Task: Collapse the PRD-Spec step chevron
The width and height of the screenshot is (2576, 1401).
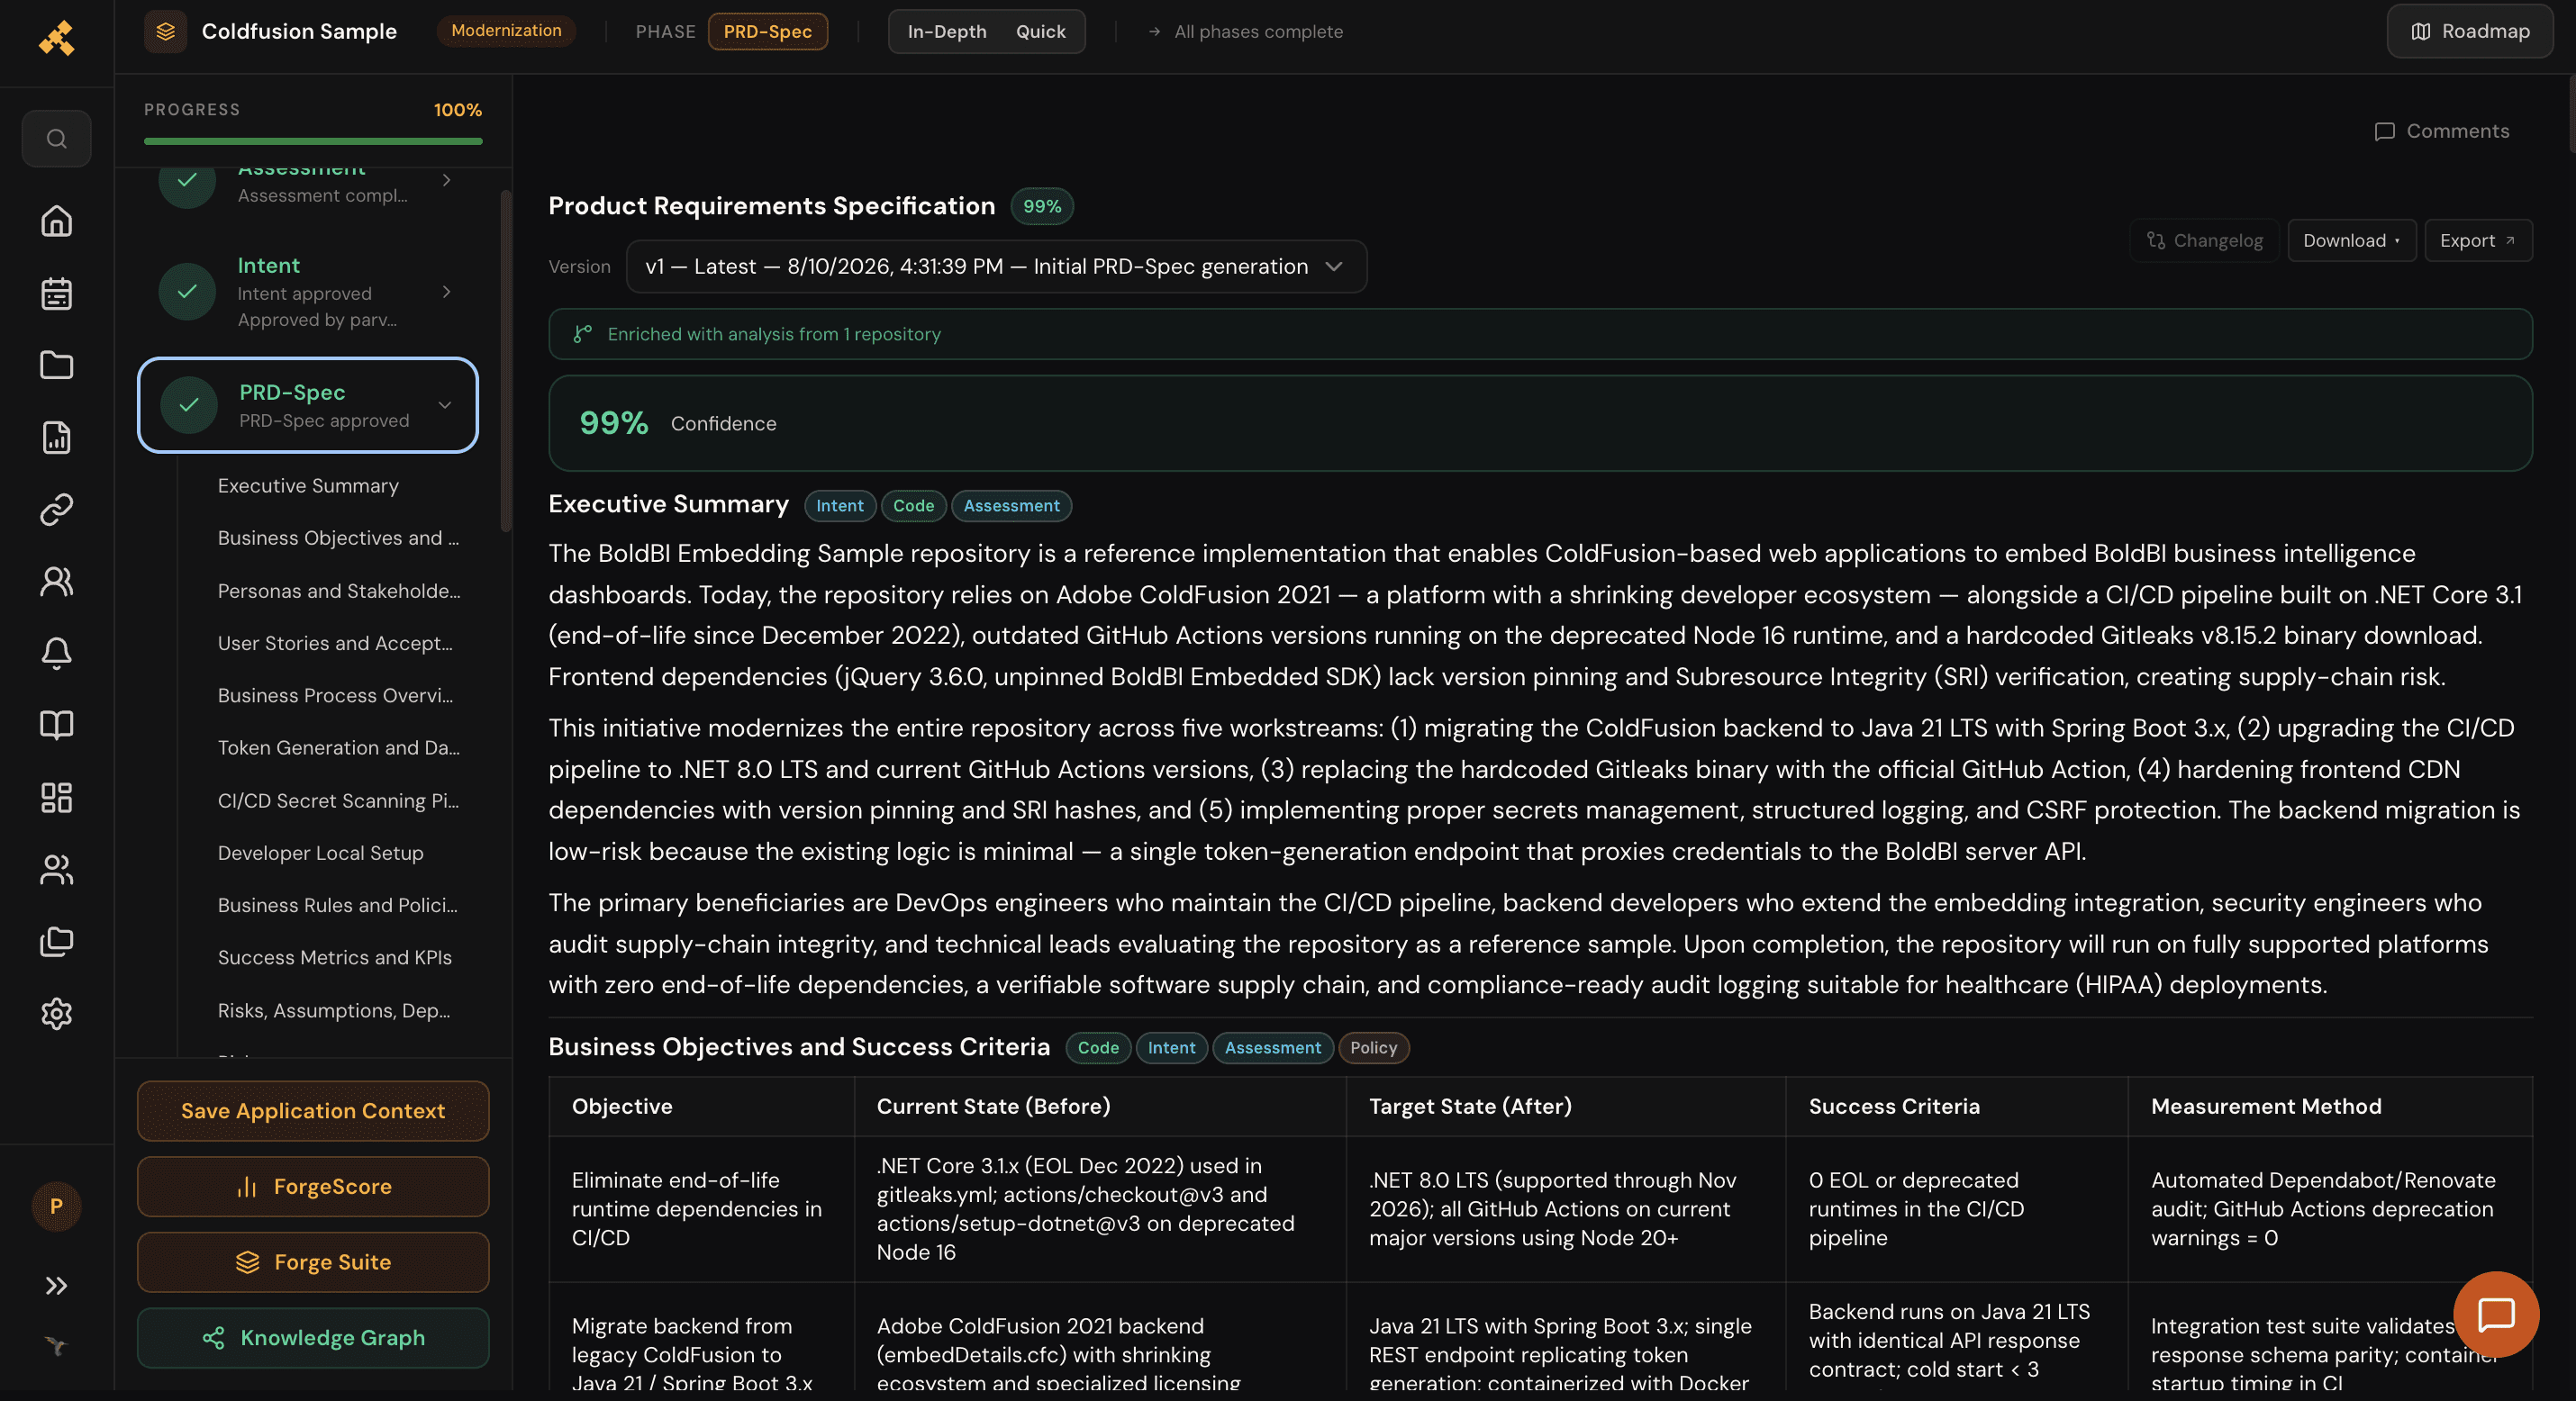Action: (x=445, y=405)
